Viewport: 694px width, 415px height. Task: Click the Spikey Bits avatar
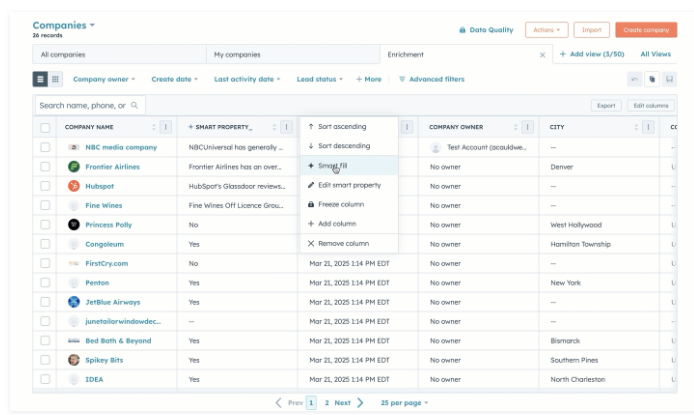73,360
